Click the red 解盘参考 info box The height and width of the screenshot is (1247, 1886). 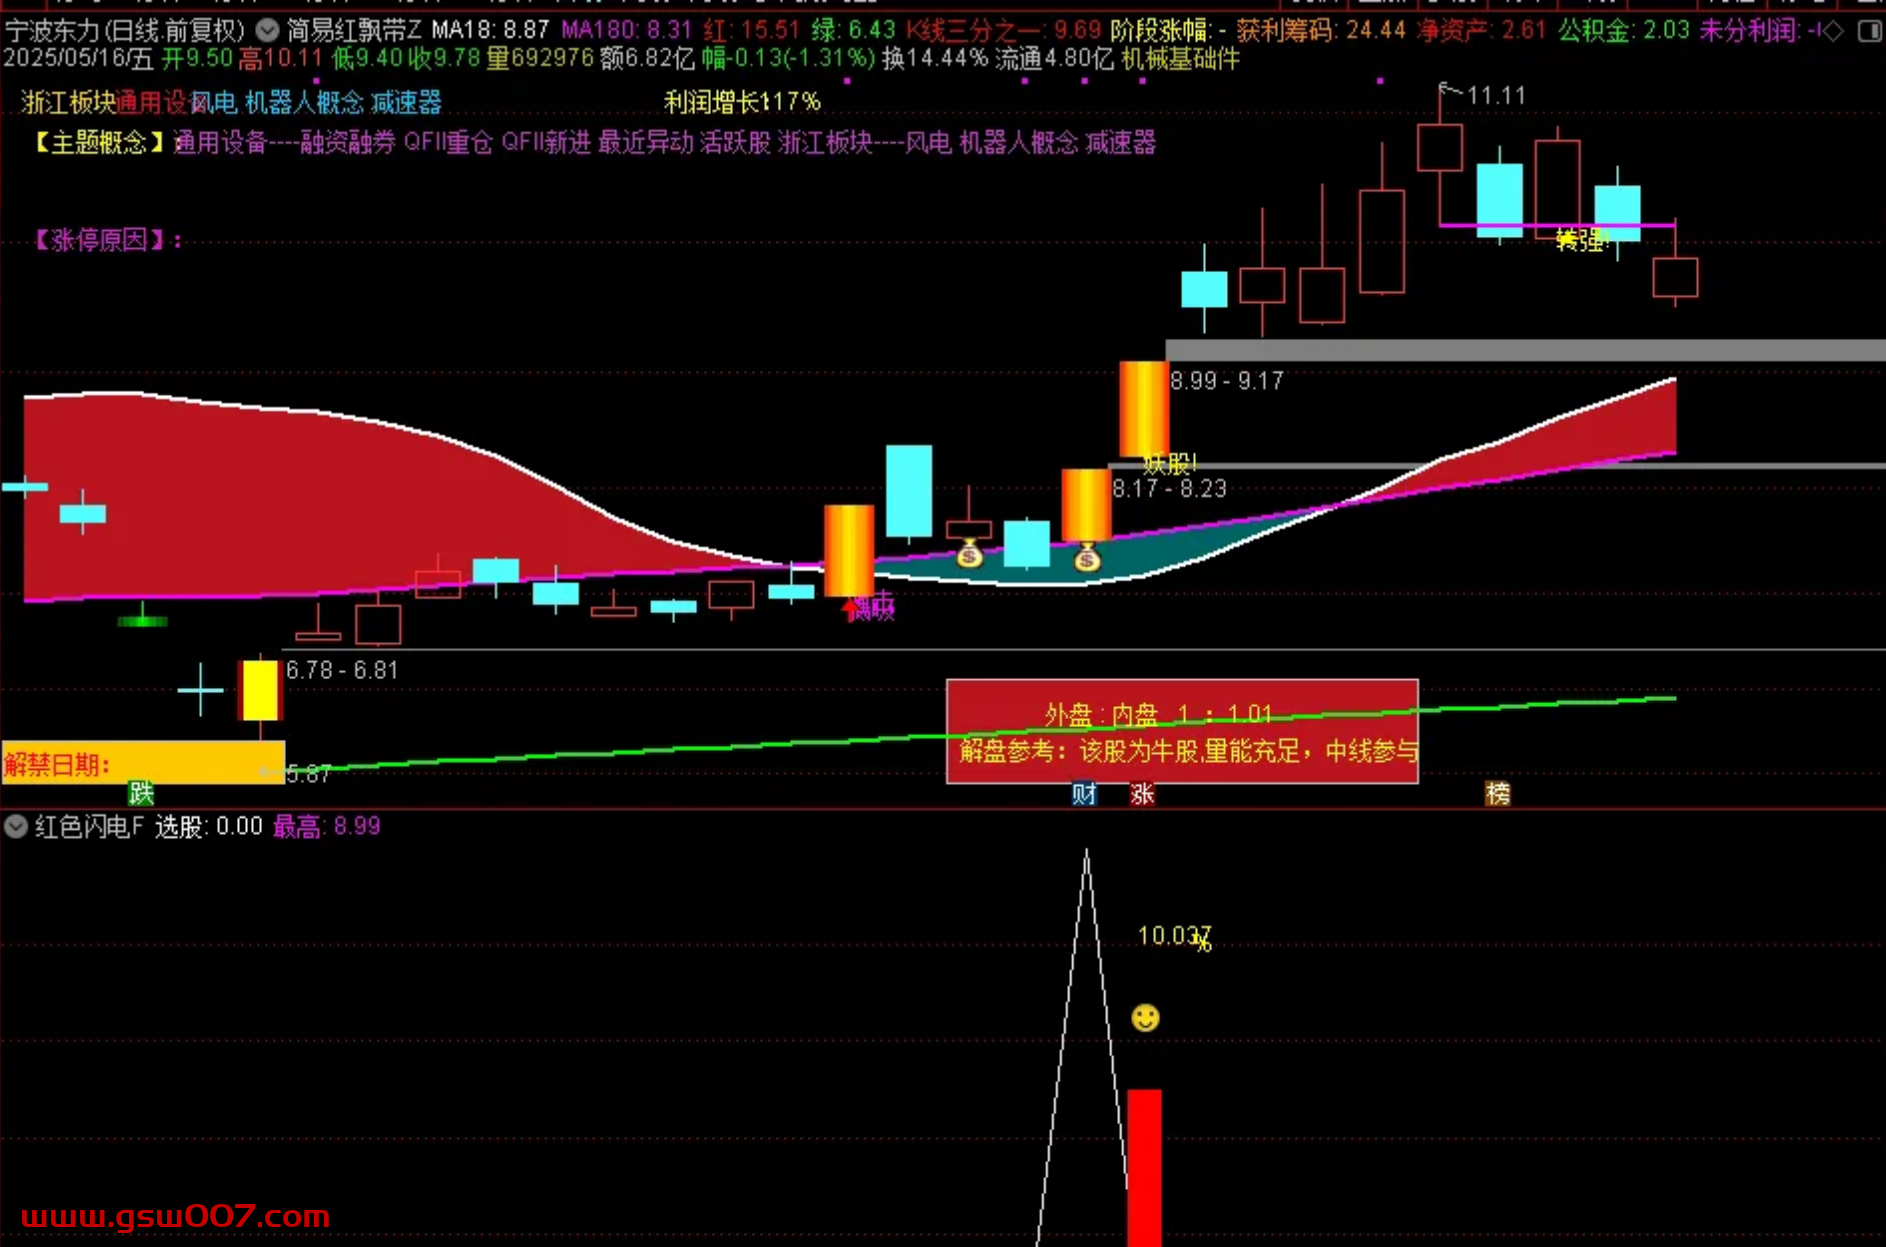click(1181, 732)
